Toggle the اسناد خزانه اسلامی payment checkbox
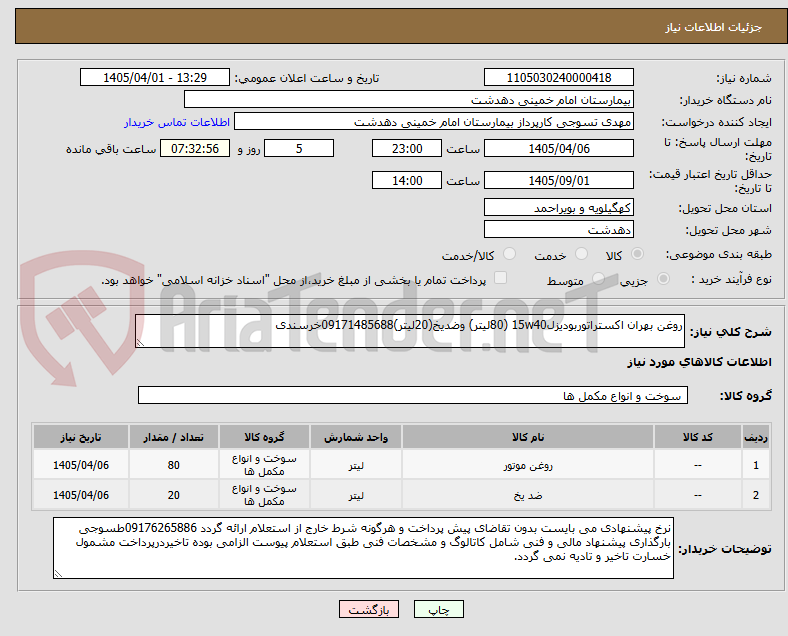Viewport: 788px width, 636px height. pyautogui.click(x=501, y=278)
